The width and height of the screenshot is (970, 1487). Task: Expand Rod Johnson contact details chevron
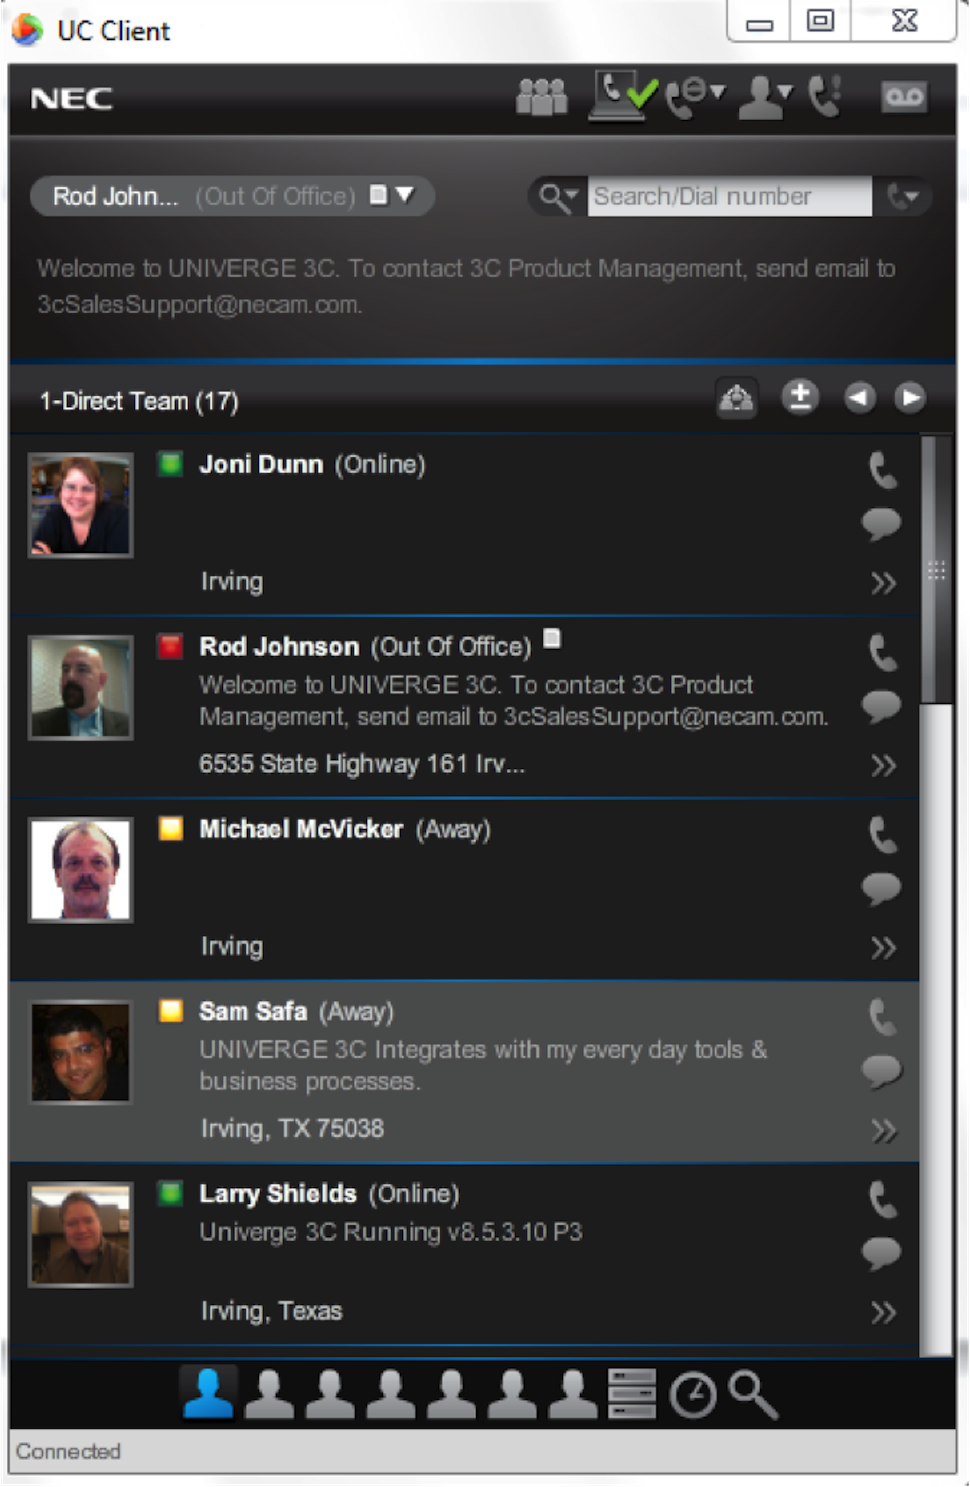[882, 766]
